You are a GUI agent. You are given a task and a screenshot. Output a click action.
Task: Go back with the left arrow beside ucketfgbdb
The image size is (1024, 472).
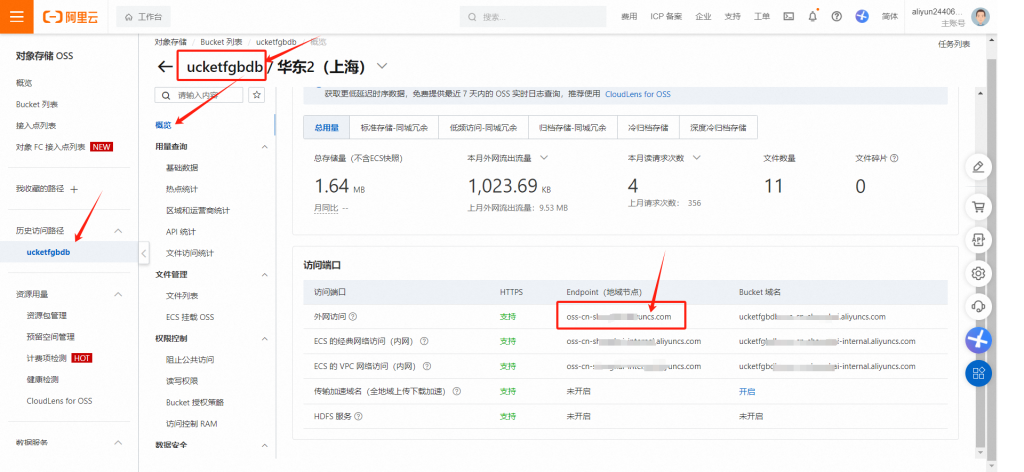tap(165, 67)
